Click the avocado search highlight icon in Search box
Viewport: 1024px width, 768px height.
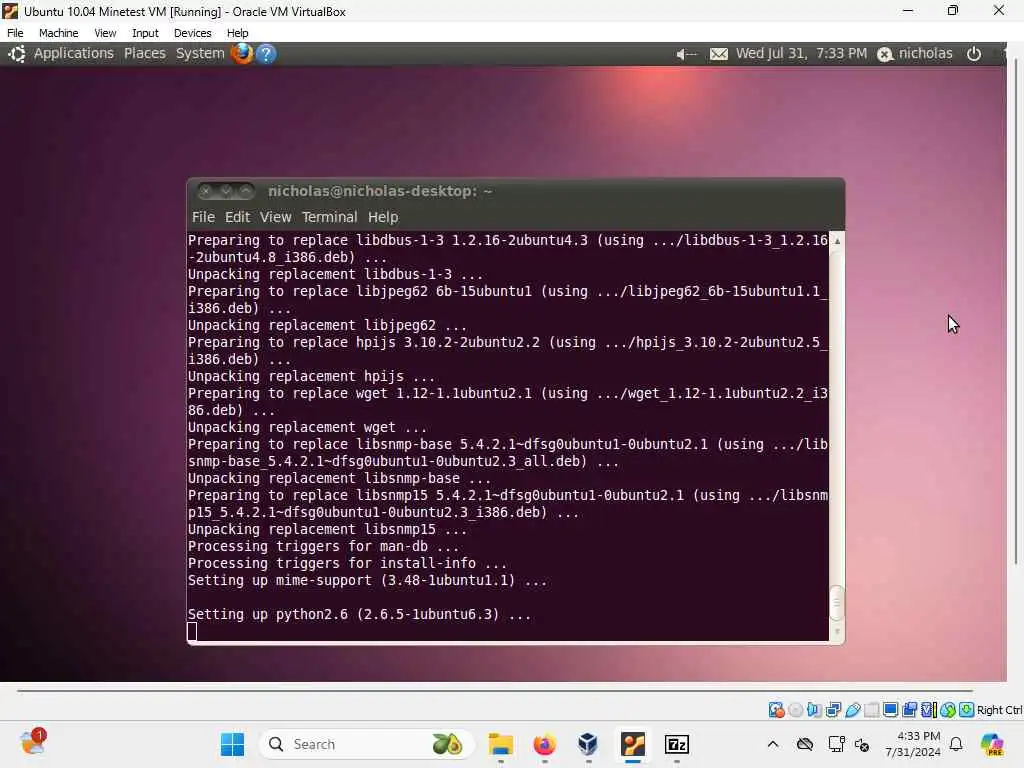point(447,744)
